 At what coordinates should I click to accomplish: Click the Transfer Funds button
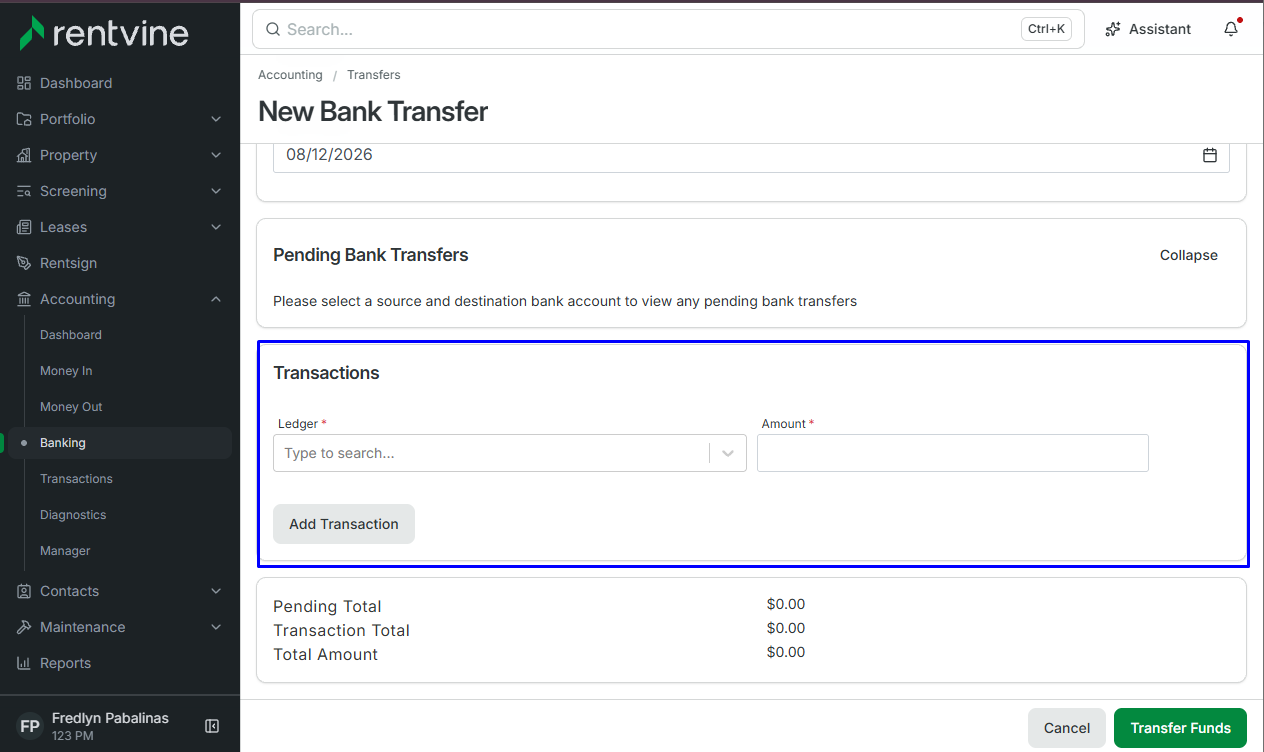tap(1180, 728)
